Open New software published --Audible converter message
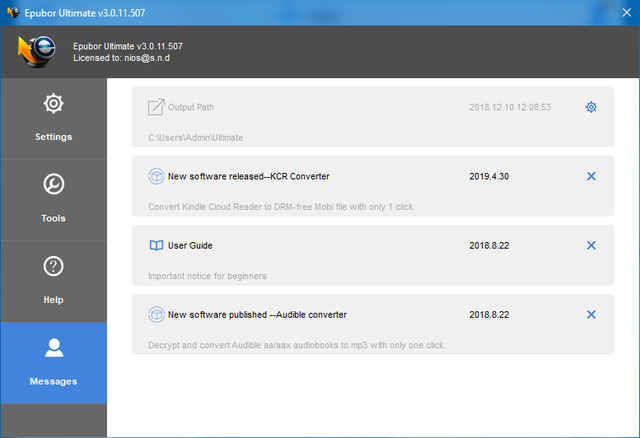The height and width of the screenshot is (438, 640). tap(257, 314)
